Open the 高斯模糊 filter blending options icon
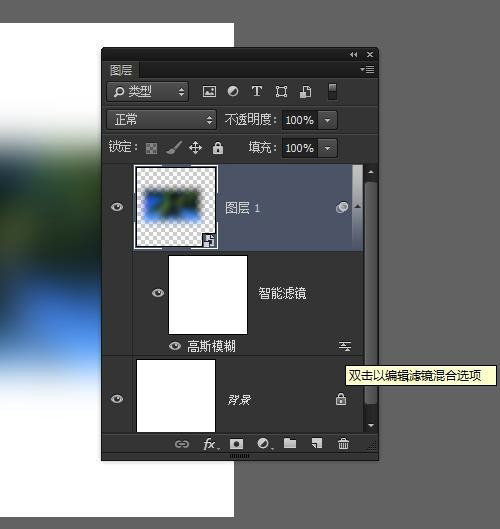This screenshot has height=529, width=500. tap(345, 346)
